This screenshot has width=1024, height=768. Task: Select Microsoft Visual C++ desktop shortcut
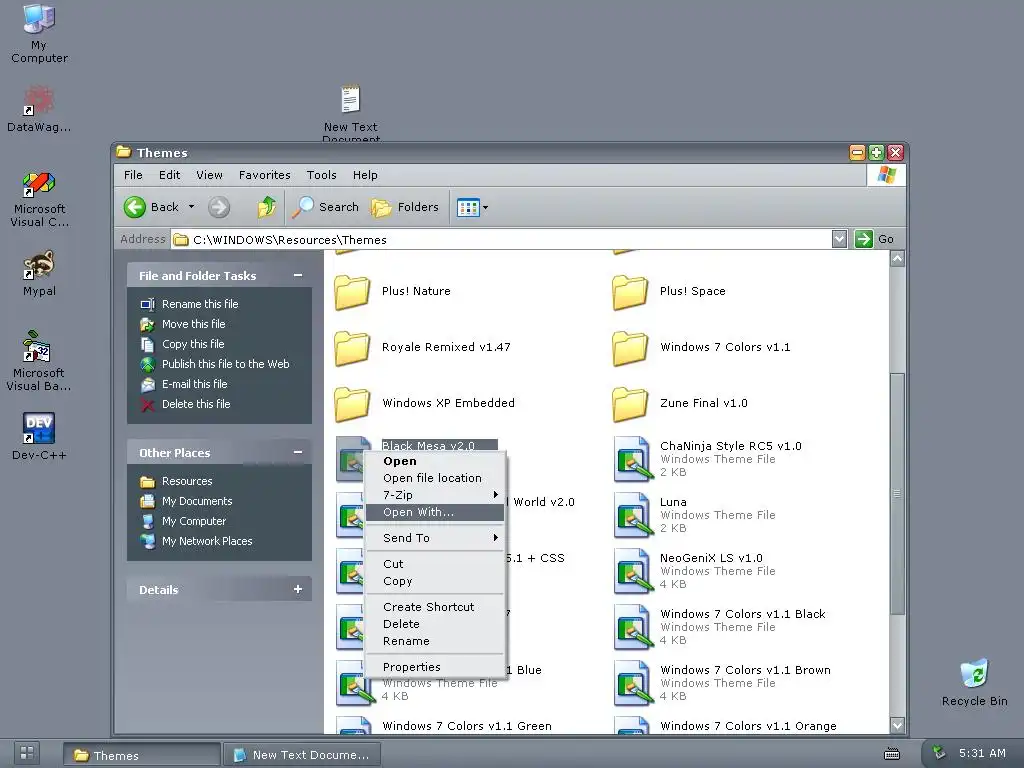pos(39,199)
